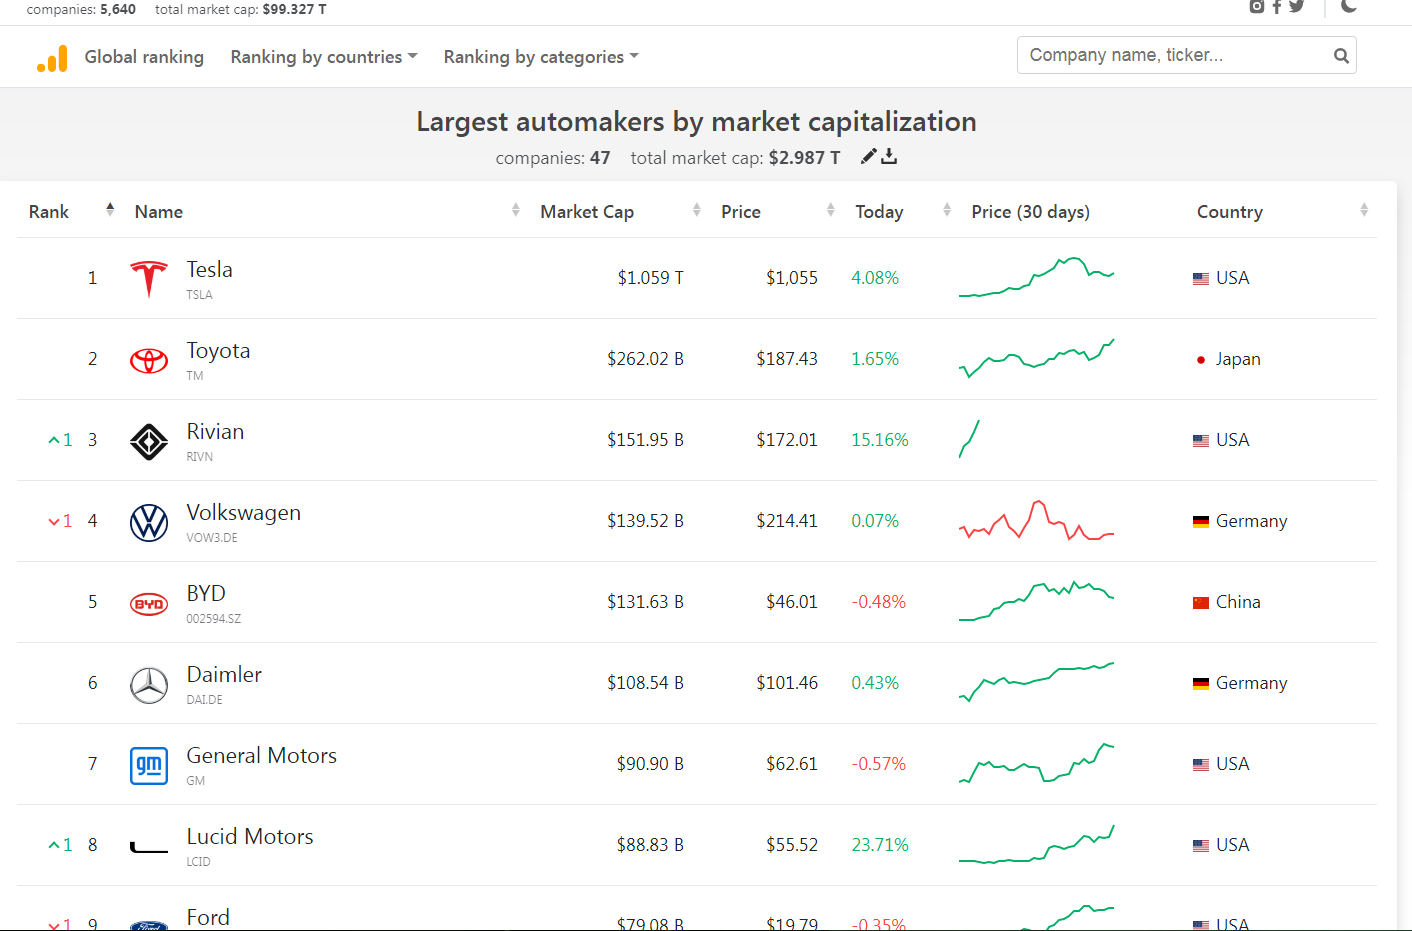Screen dimensions: 1412x931
Task: Click the orange bar-chart site logo
Action: 52,58
